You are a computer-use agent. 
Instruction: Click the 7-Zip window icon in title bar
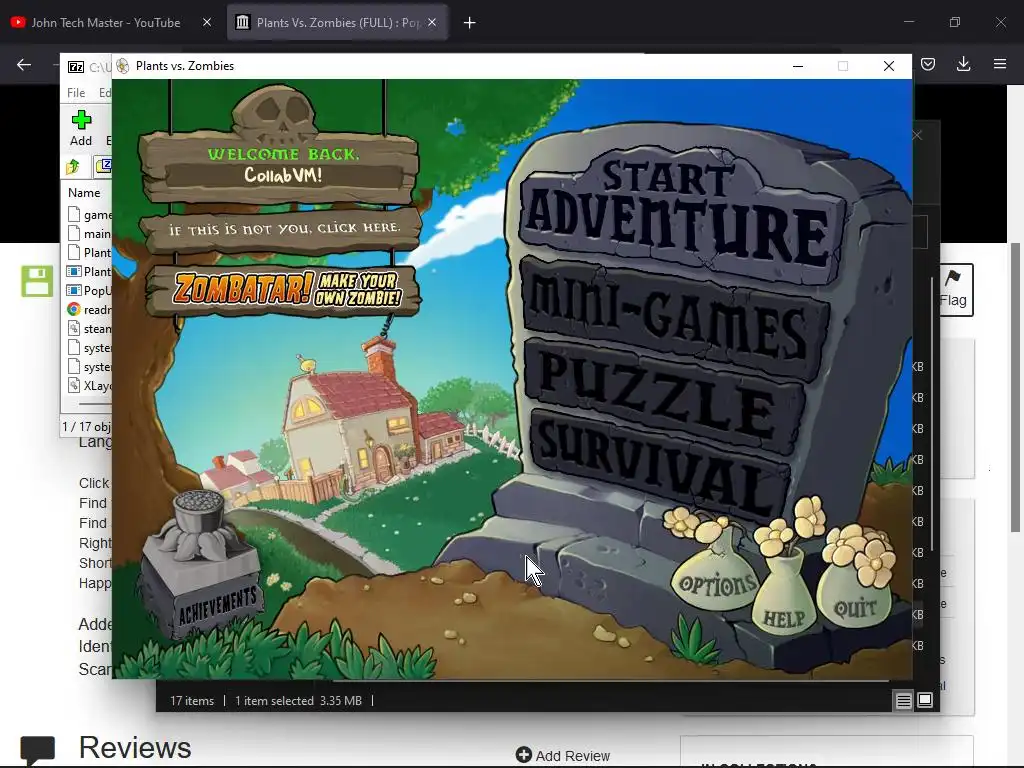[76, 67]
